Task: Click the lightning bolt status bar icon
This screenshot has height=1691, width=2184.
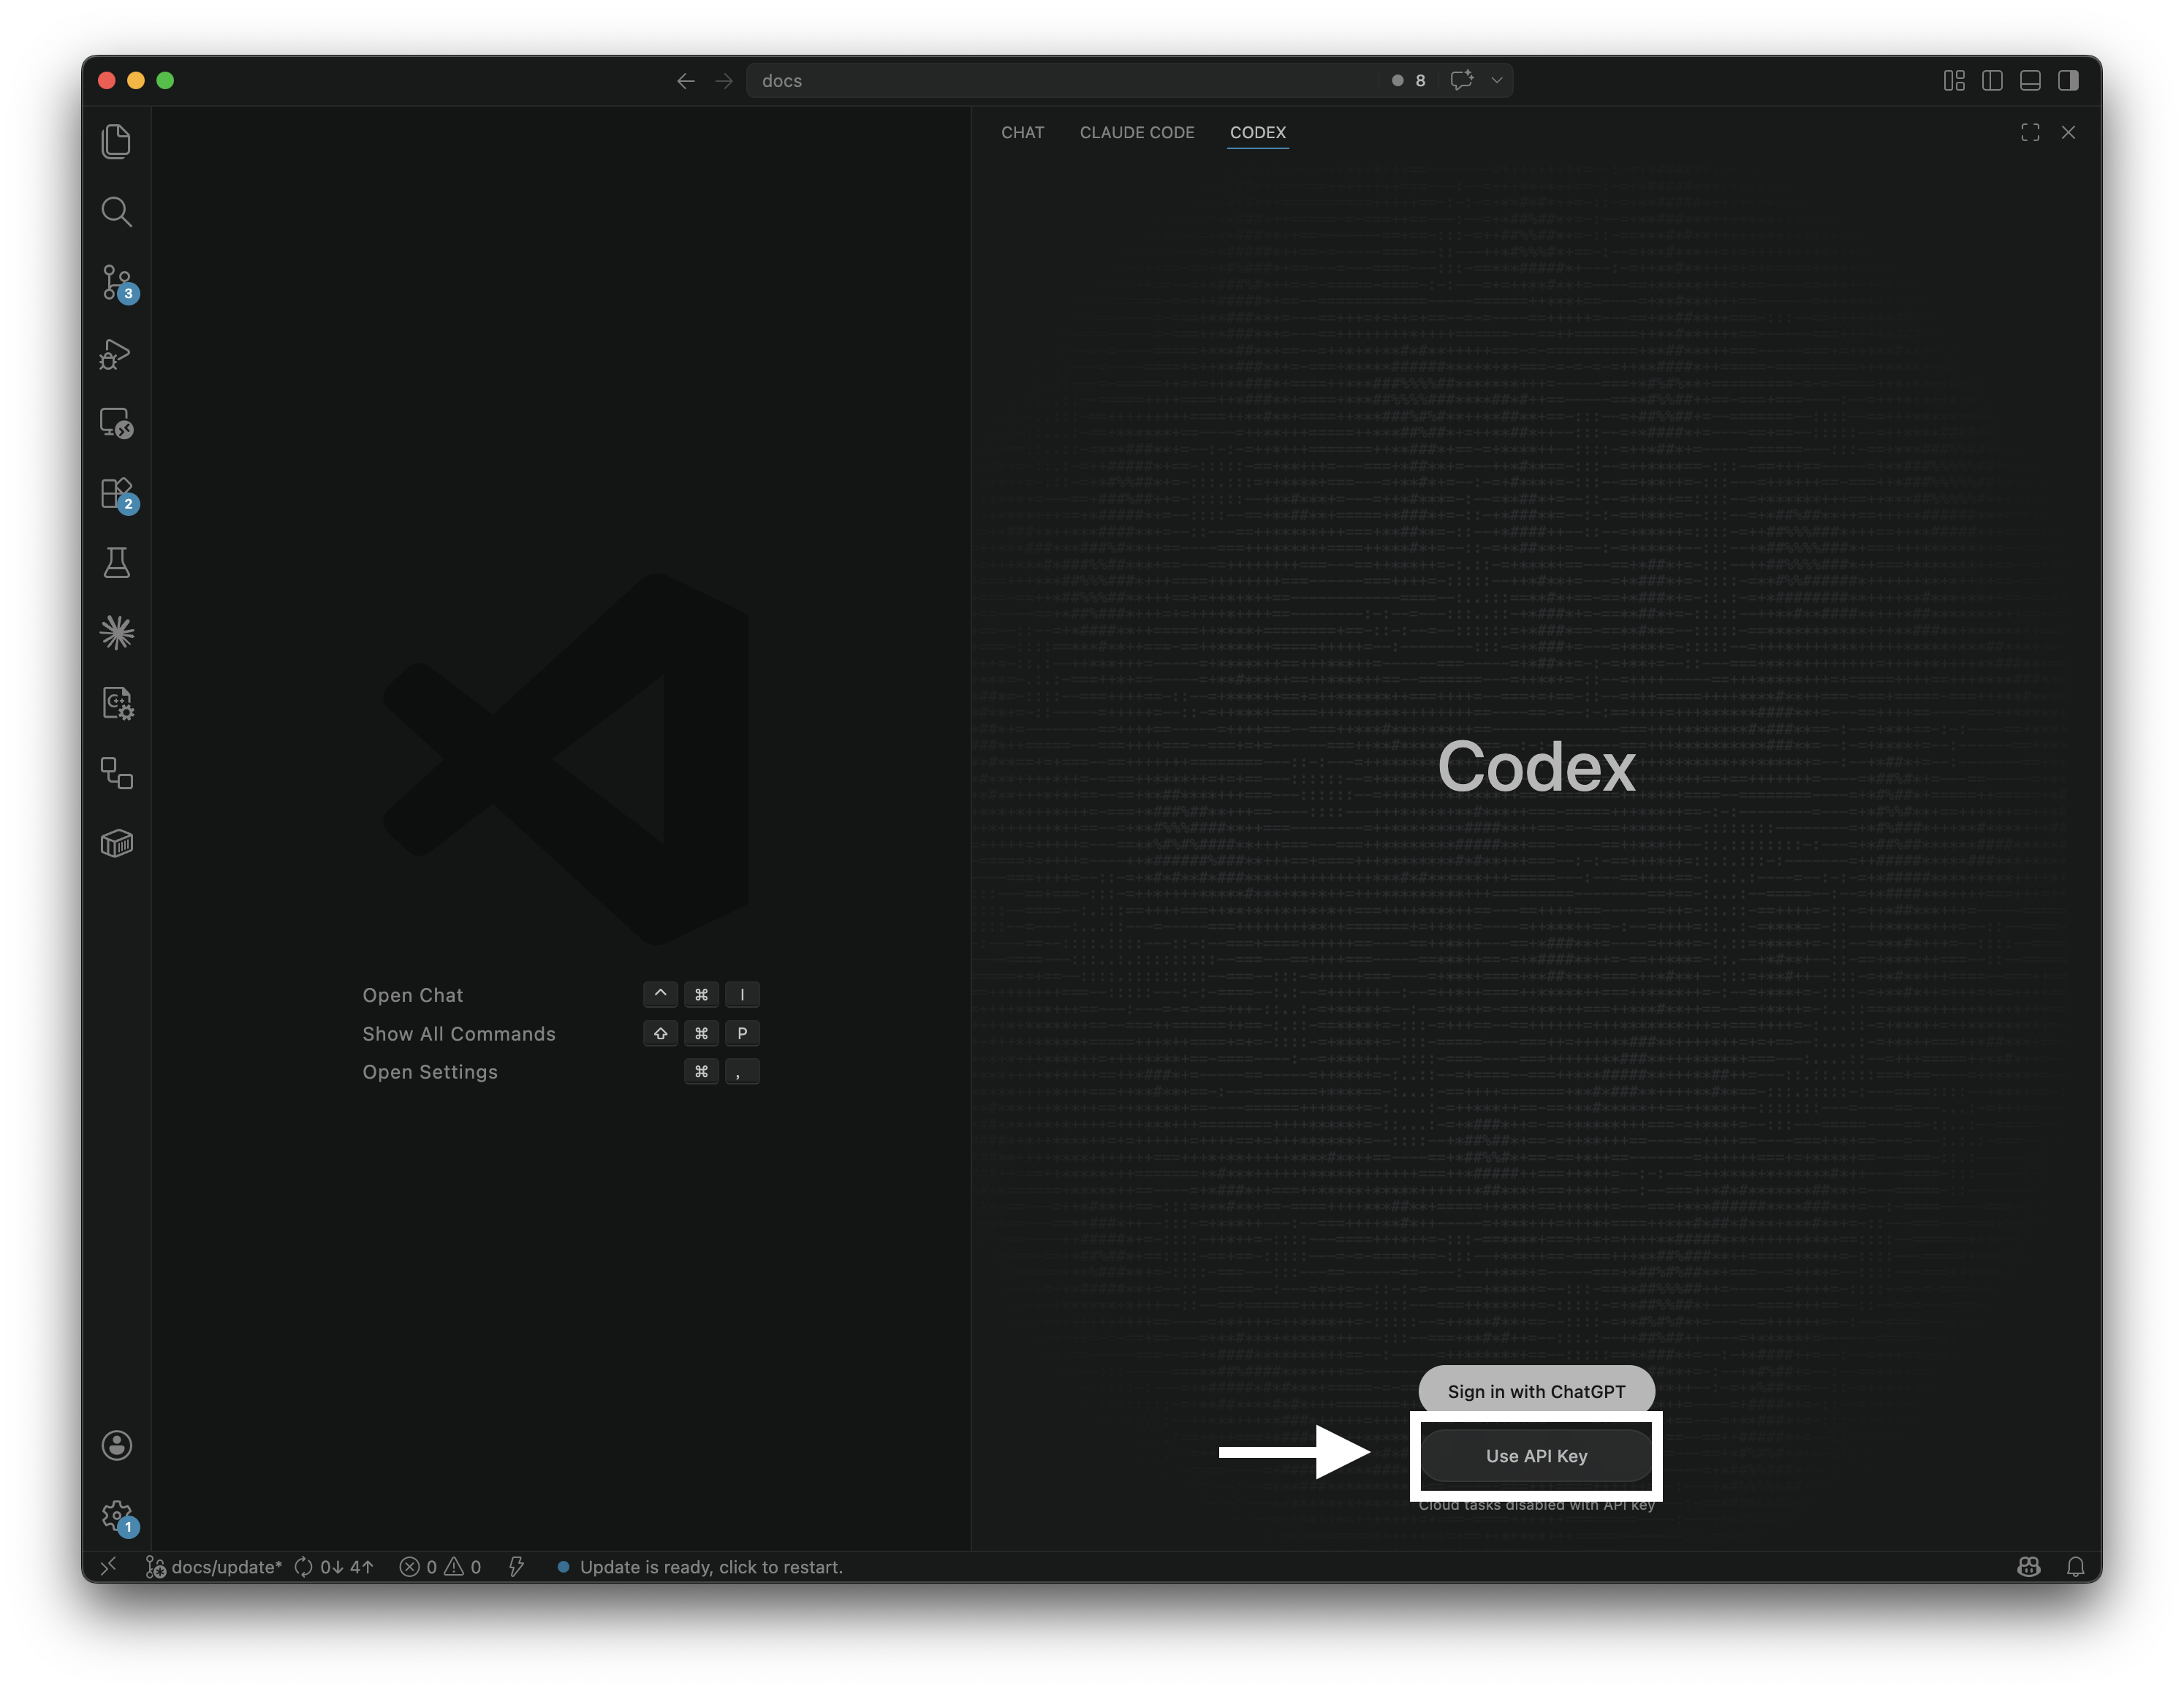Action: pos(516,1566)
